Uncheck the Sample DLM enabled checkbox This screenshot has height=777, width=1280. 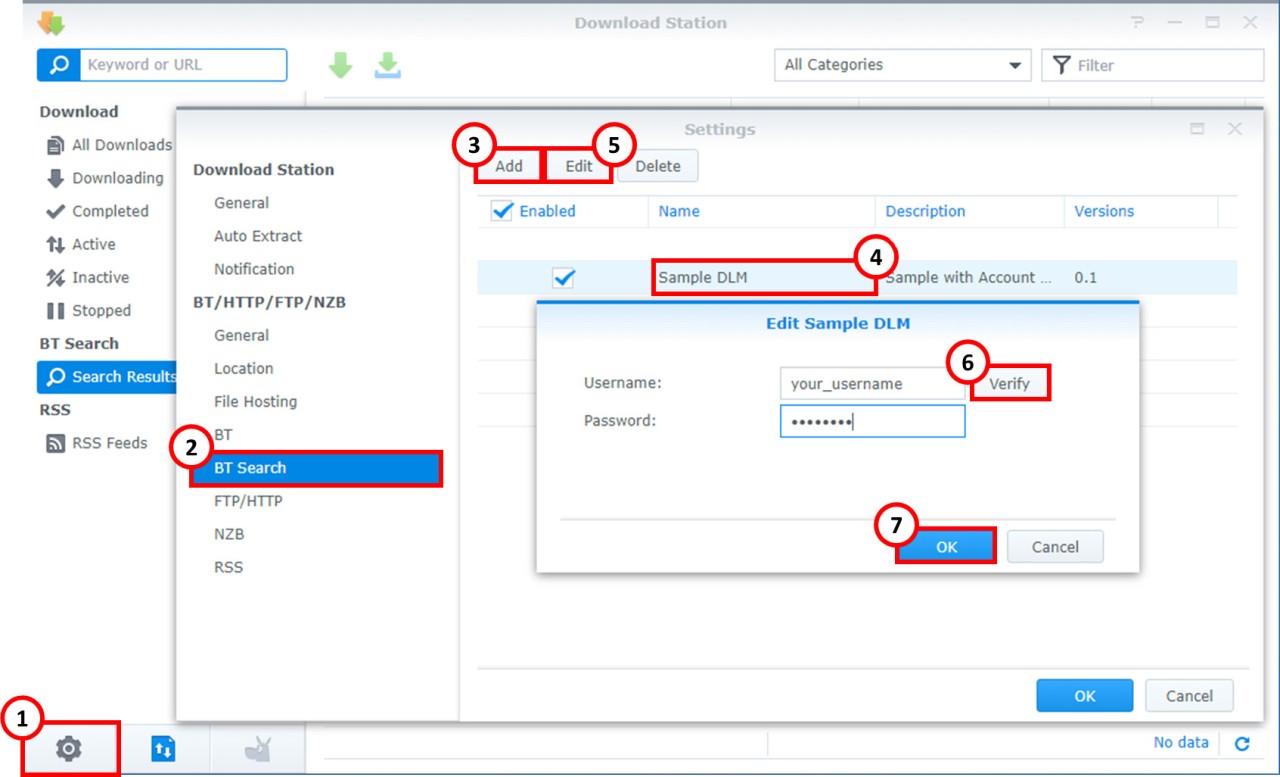click(564, 278)
